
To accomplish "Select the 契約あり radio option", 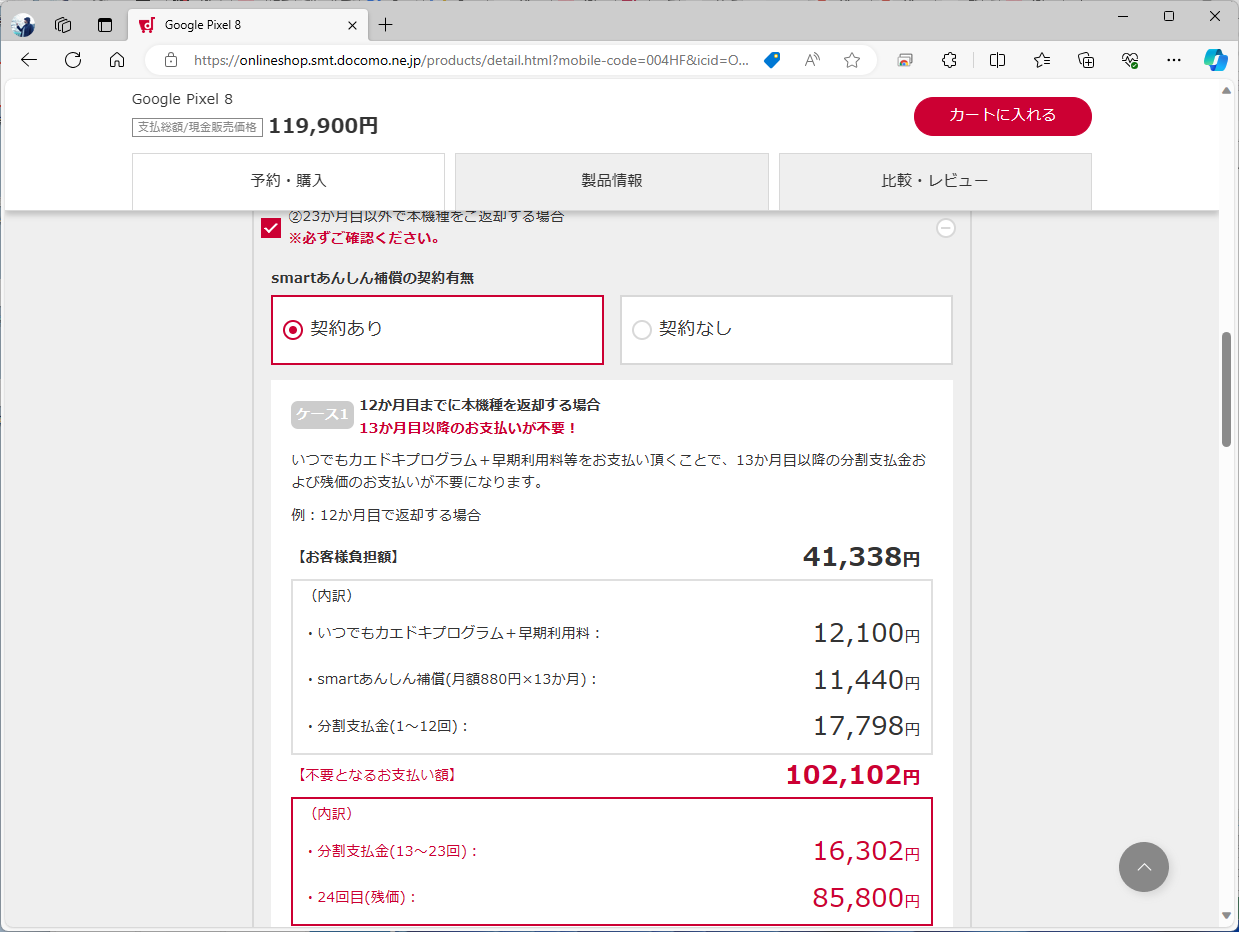I will click(x=292, y=329).
